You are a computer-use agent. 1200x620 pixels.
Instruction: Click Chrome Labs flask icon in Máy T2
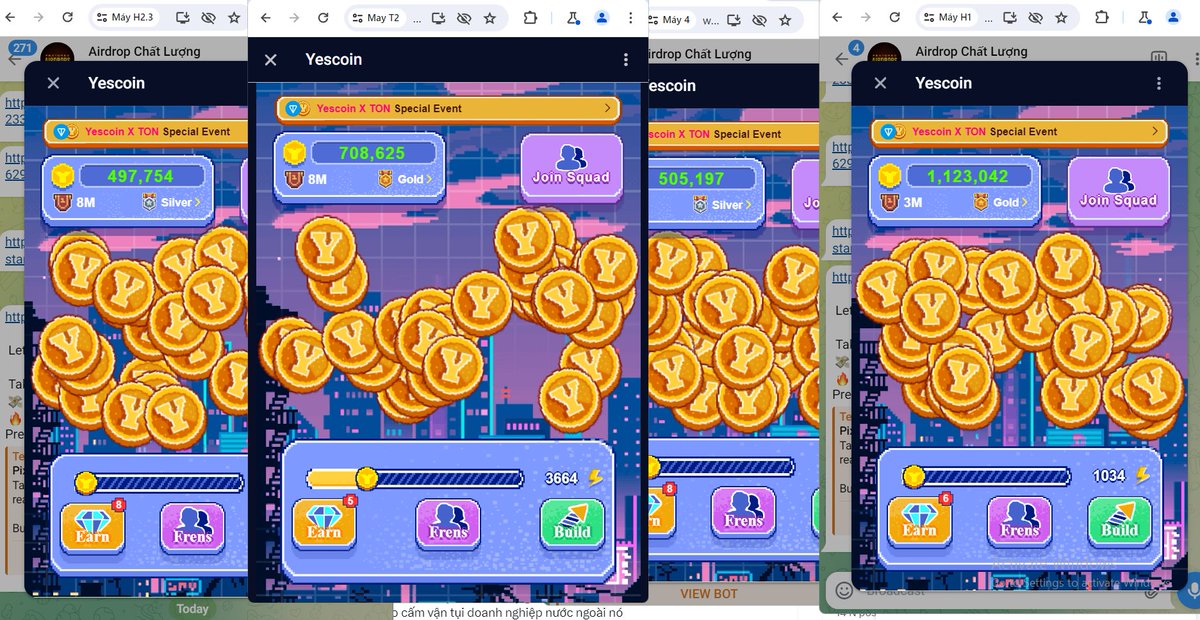tap(573, 18)
